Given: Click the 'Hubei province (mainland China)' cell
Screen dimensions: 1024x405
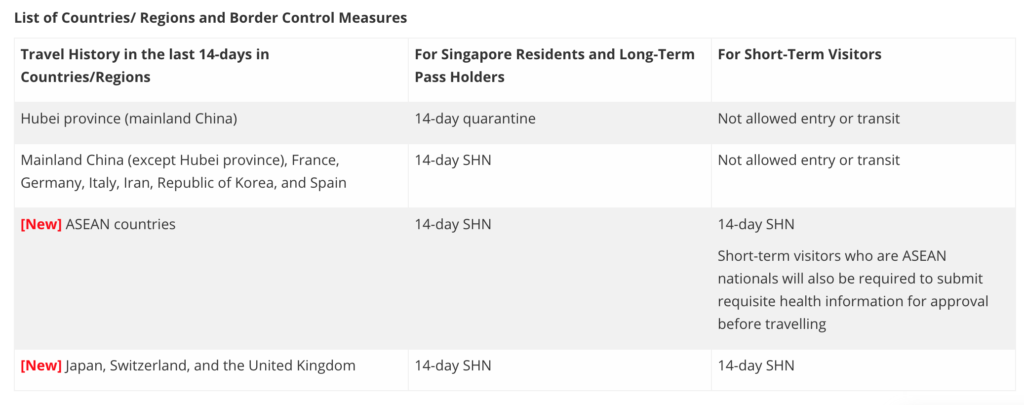Looking at the screenshot, I should [129, 119].
